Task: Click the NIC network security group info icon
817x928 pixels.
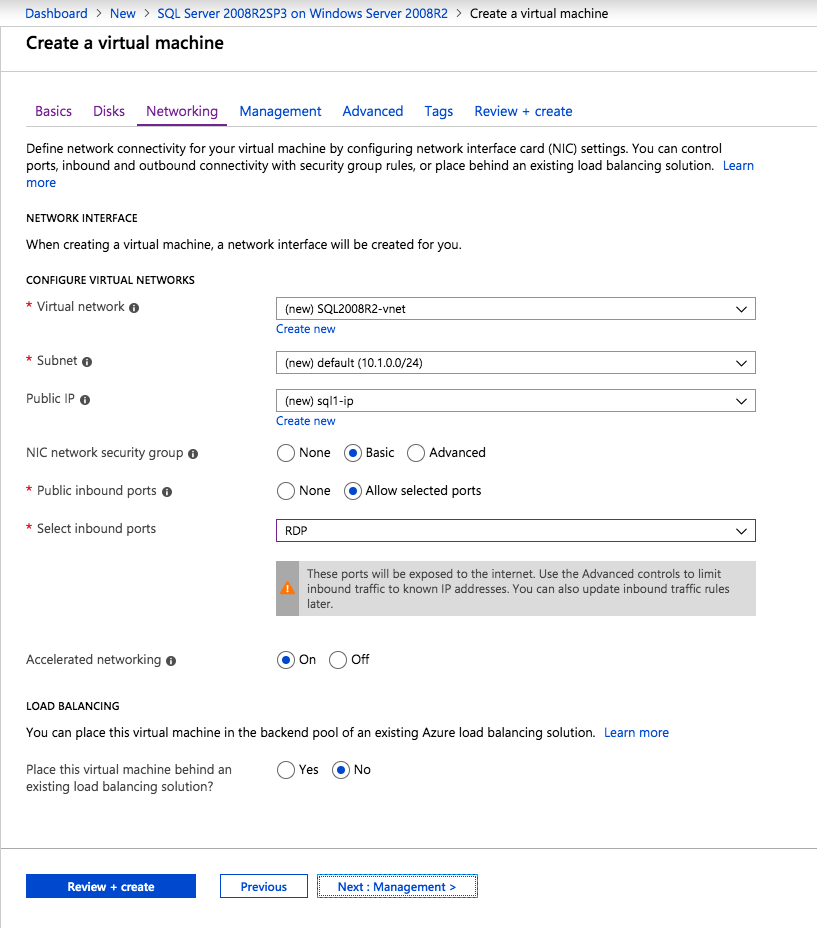Action: (x=193, y=454)
